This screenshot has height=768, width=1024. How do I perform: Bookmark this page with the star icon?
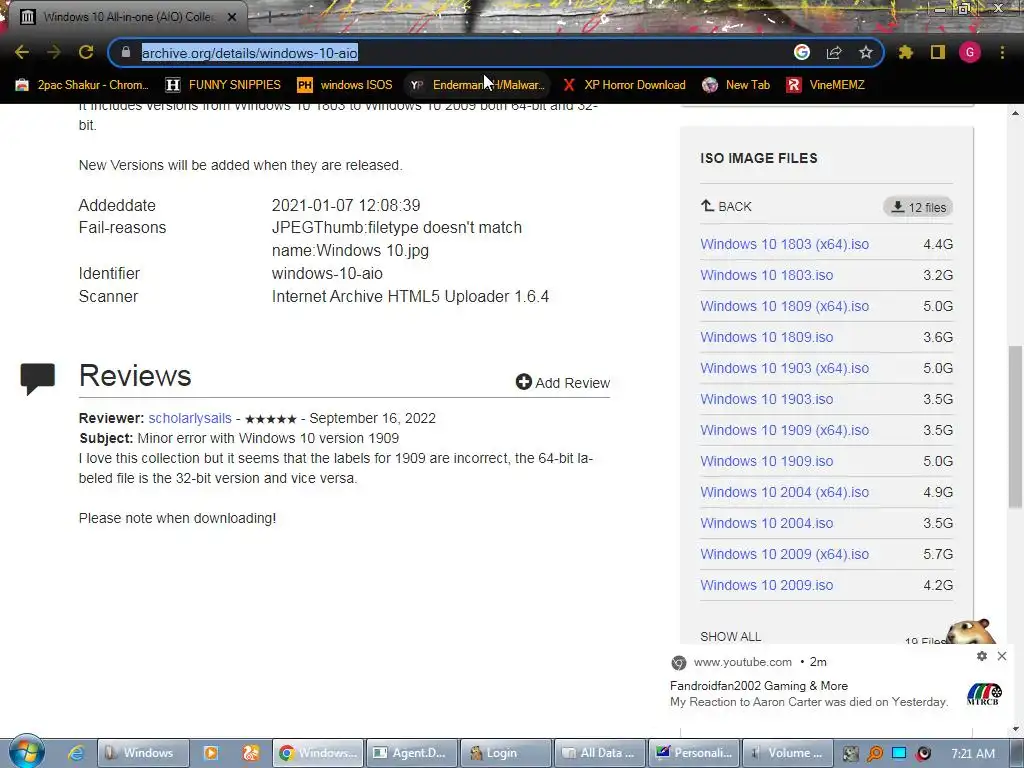tap(866, 52)
